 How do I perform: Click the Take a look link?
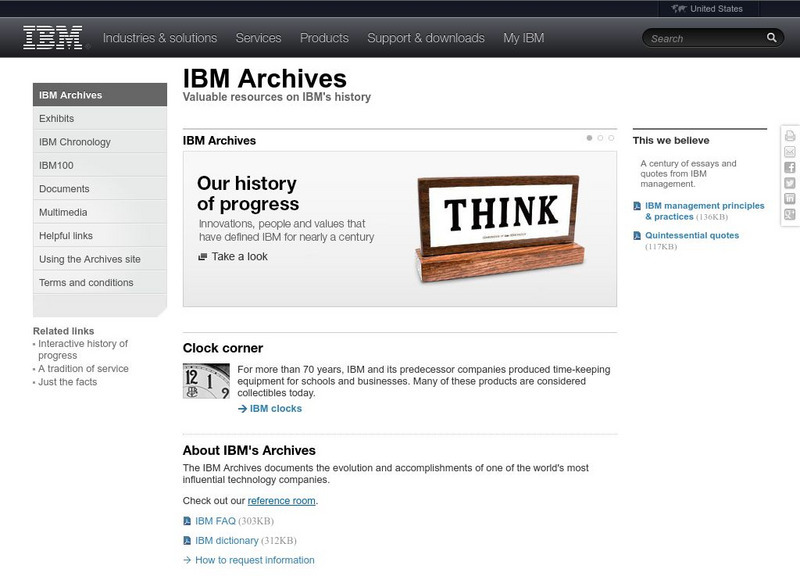click(239, 257)
